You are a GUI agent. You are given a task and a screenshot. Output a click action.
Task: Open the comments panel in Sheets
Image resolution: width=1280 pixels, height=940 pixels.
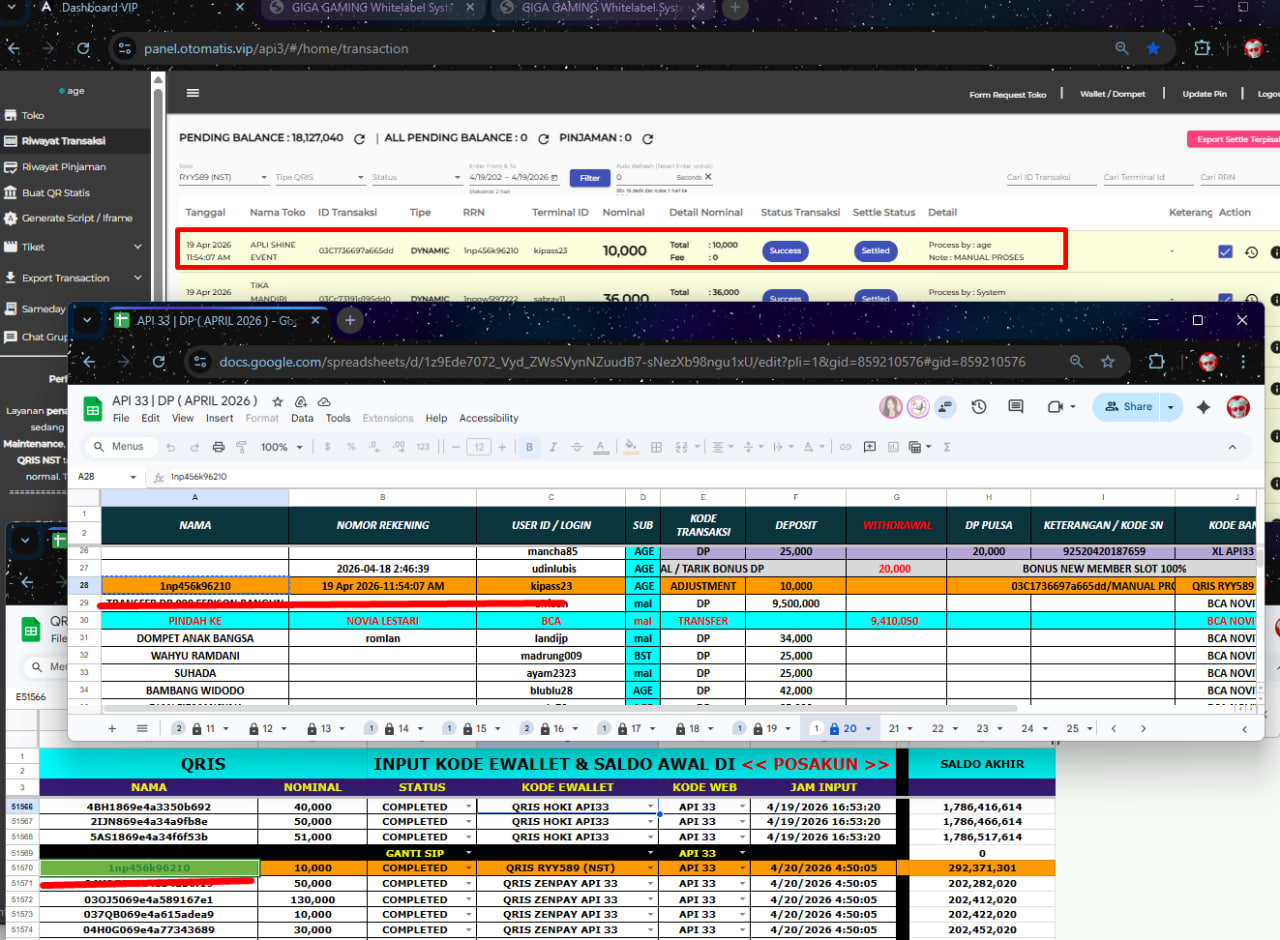(x=1016, y=407)
